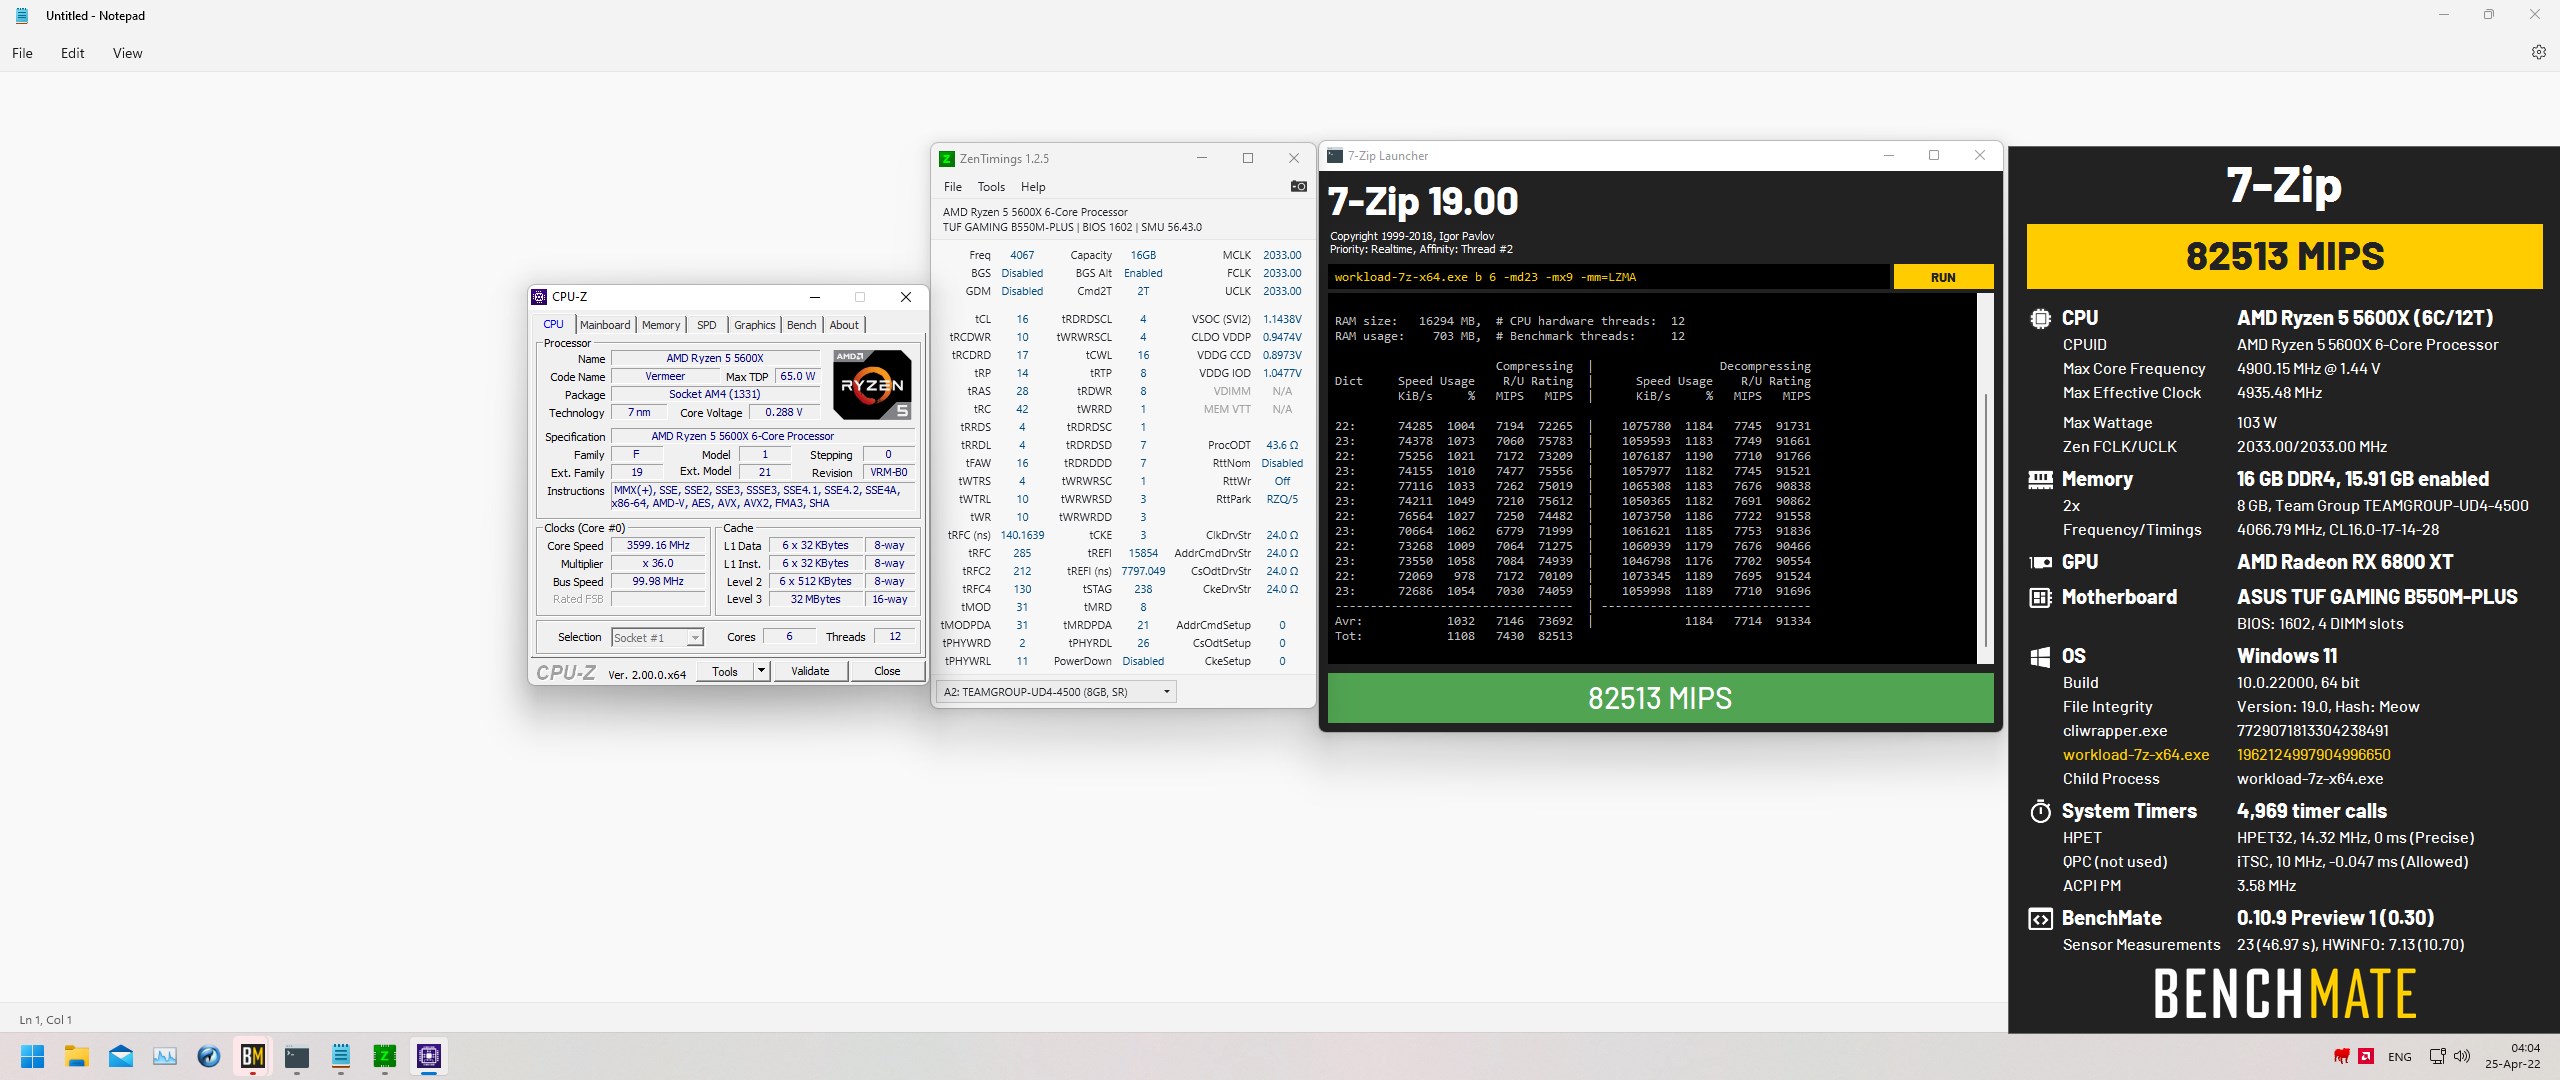
Task: Switch to the CPU-Z Memory tab
Action: pos(661,325)
